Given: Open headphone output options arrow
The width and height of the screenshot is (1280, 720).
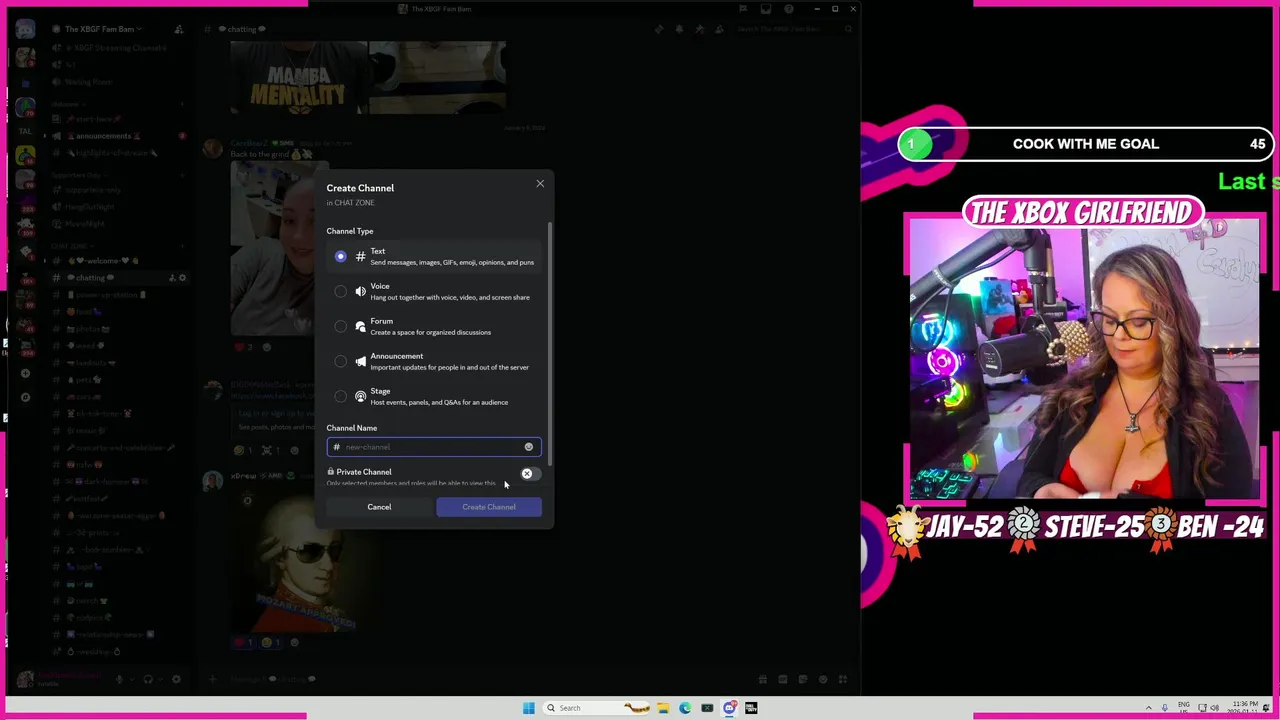Looking at the screenshot, I should 160,680.
